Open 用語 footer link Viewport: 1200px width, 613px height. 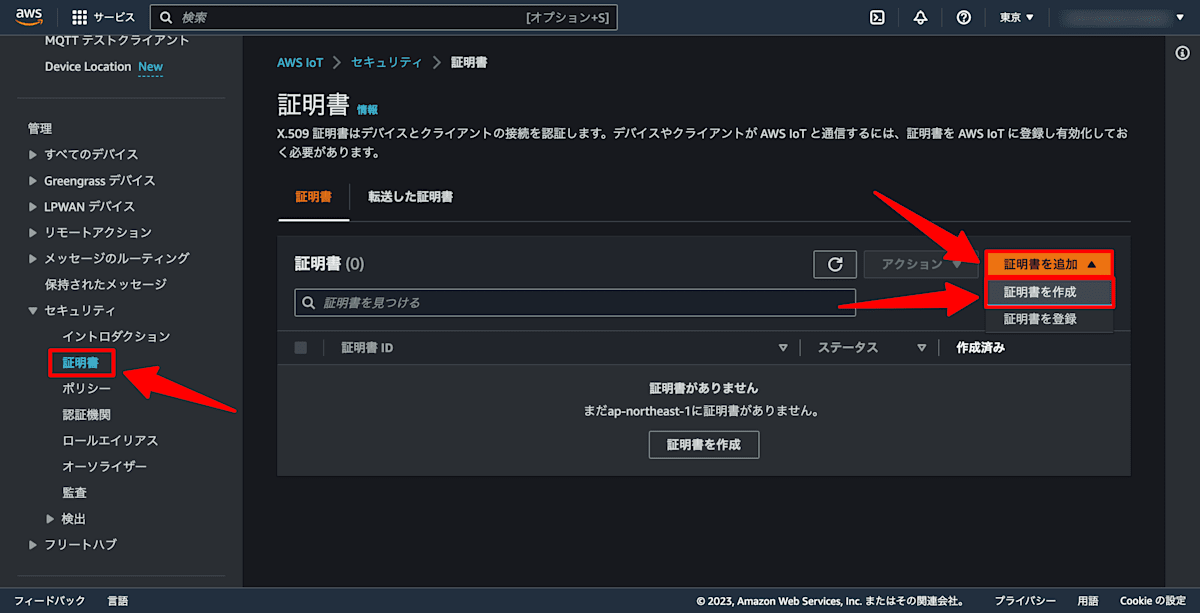1088,601
